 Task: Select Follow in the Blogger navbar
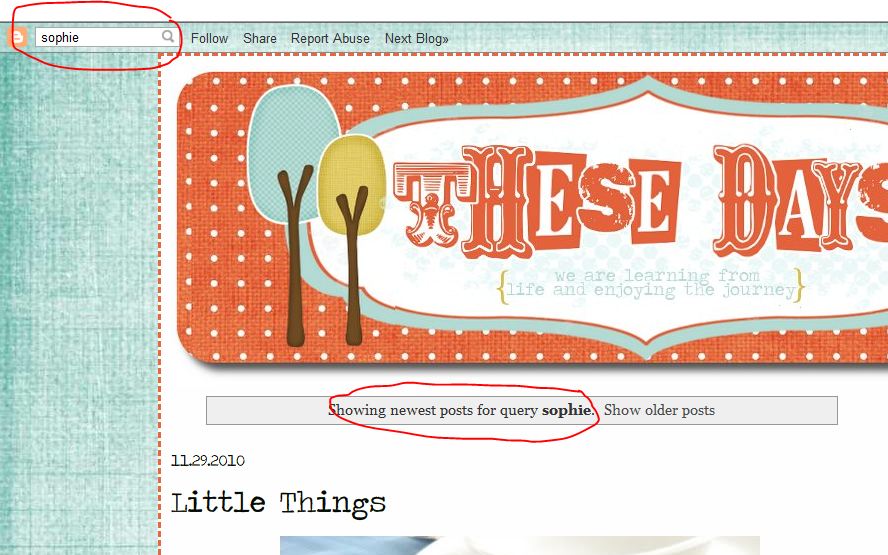[x=209, y=38]
